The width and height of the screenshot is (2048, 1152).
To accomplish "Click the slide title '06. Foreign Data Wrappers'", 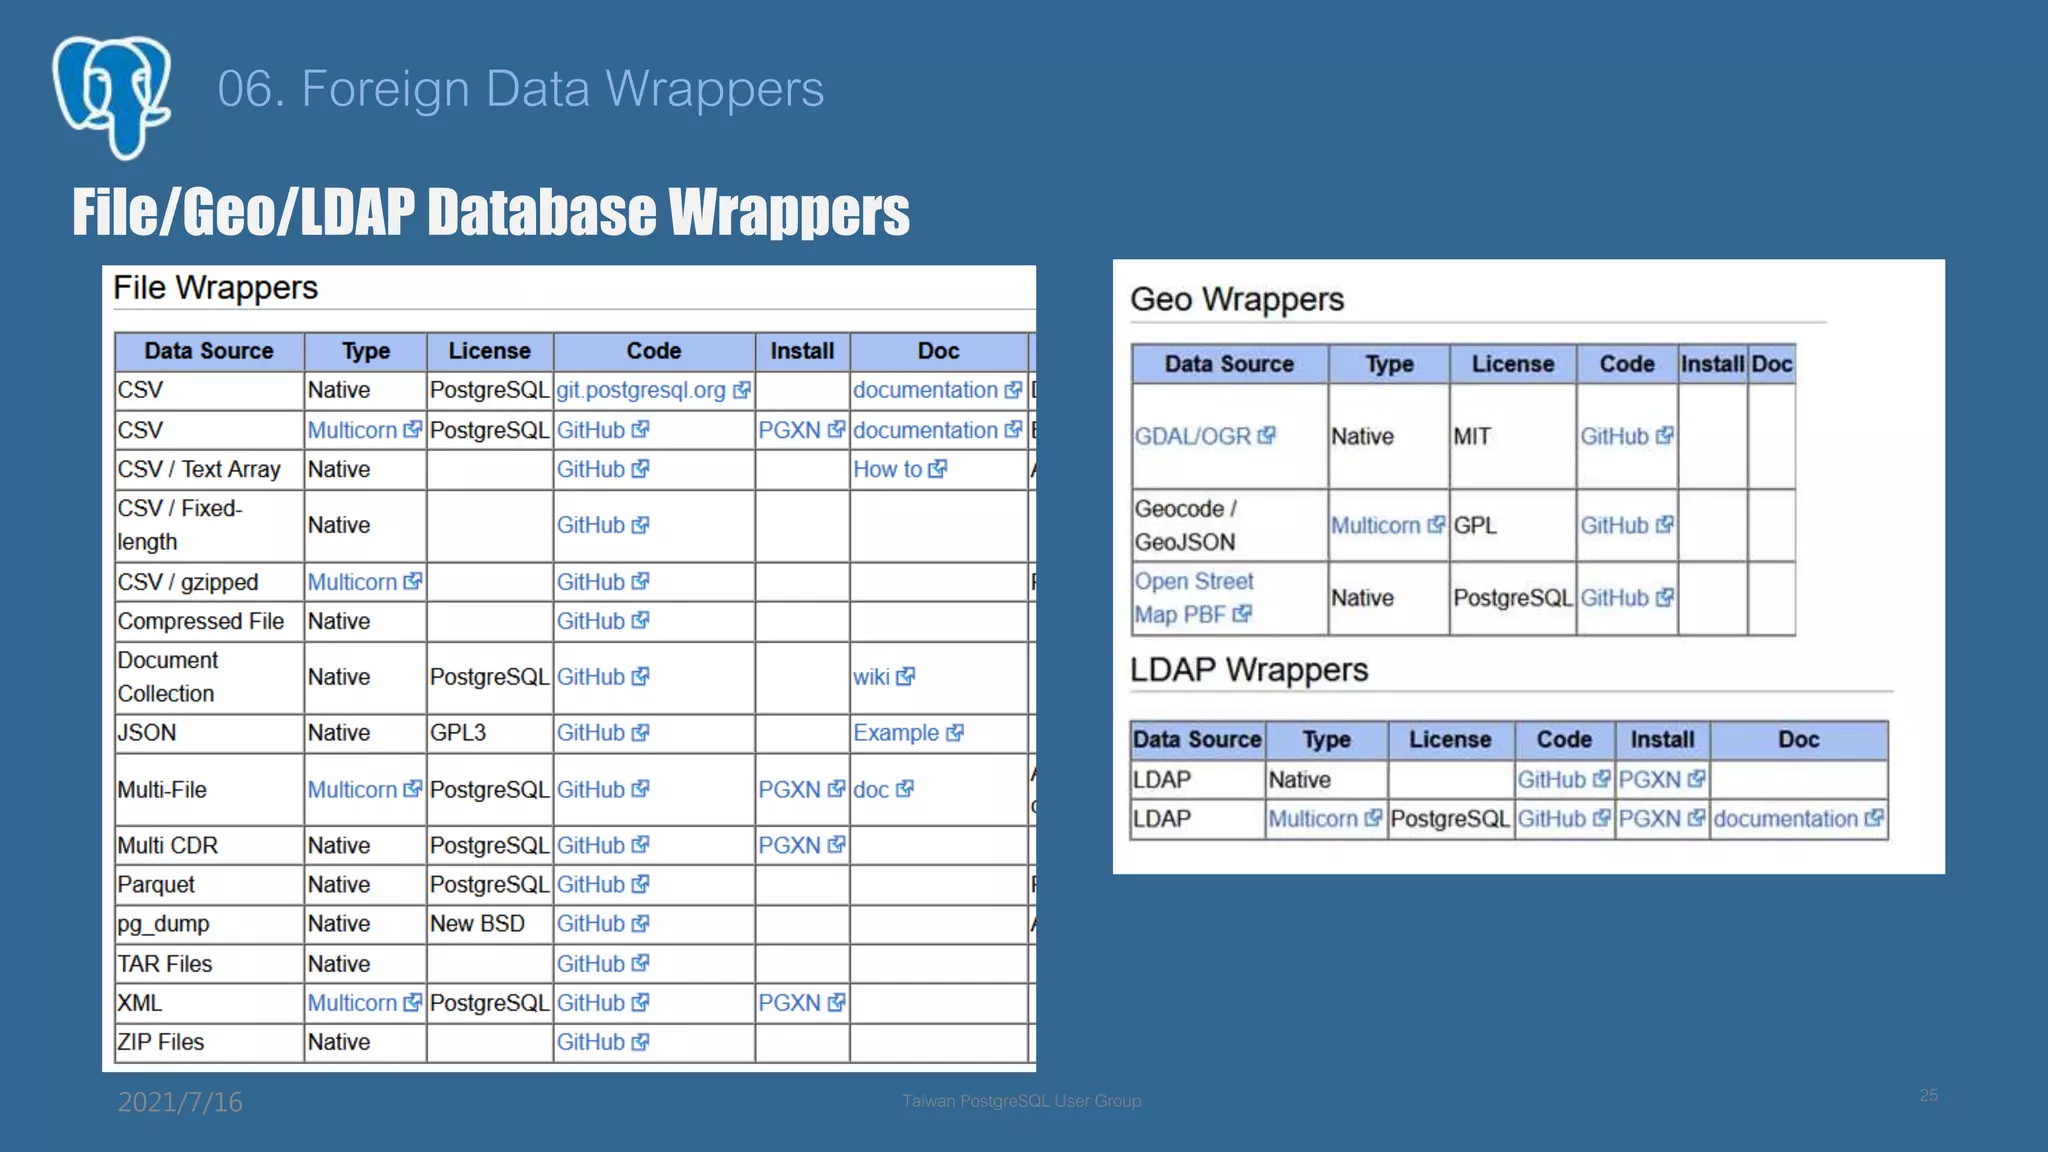I will [520, 89].
